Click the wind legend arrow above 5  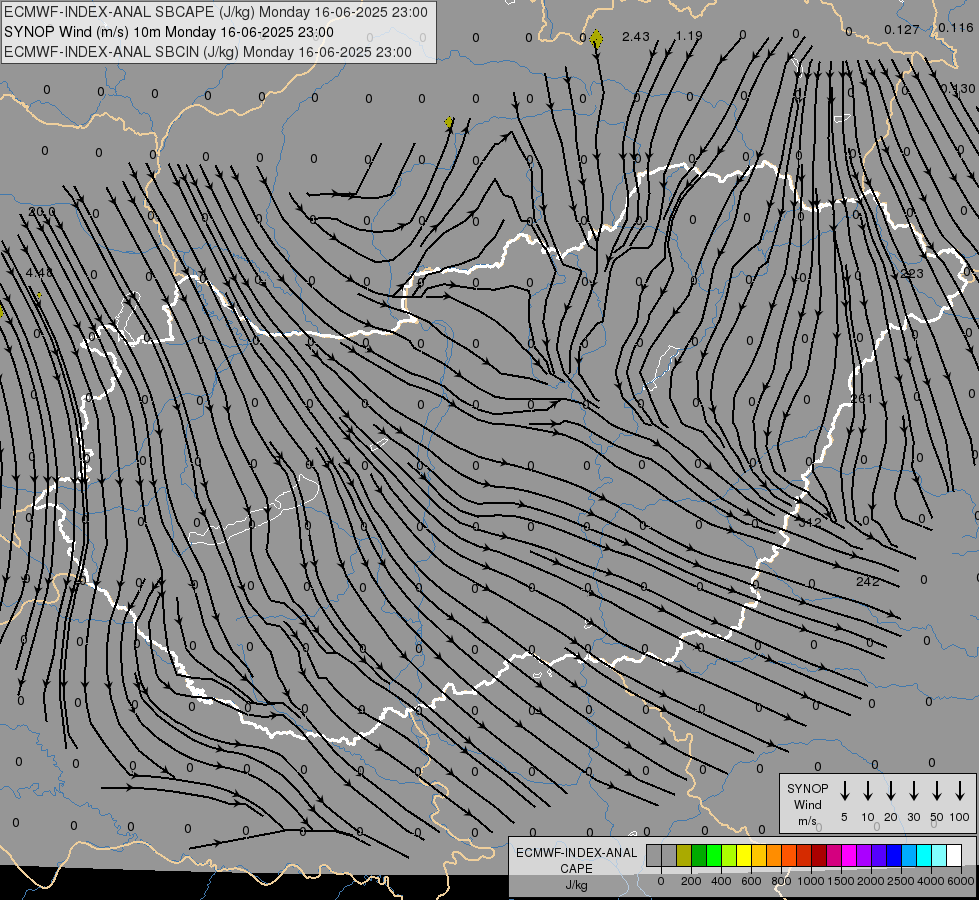(845, 791)
